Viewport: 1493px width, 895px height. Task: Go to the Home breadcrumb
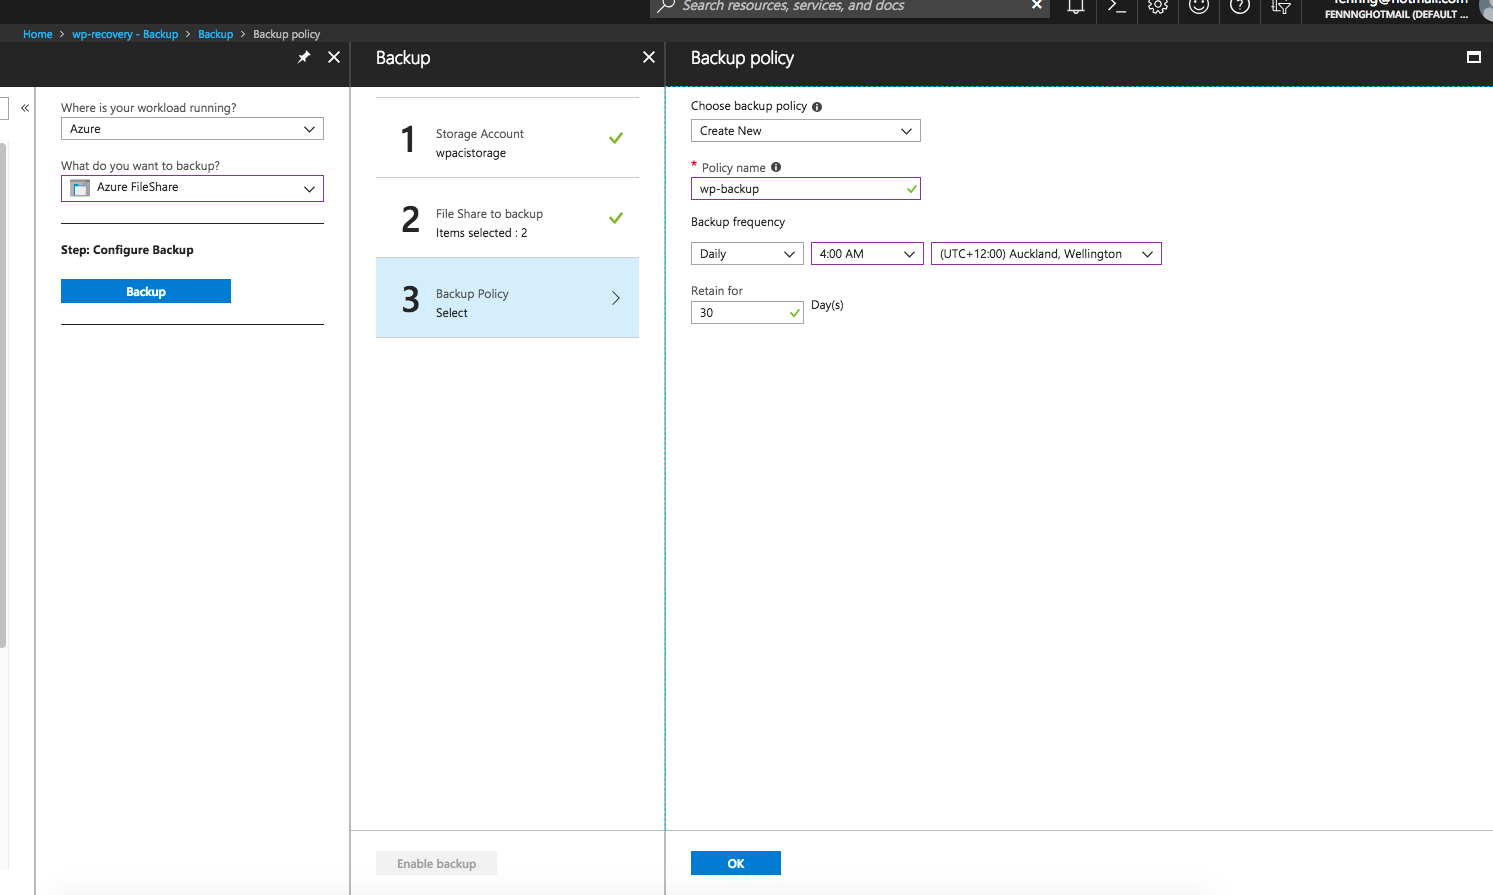coord(38,34)
